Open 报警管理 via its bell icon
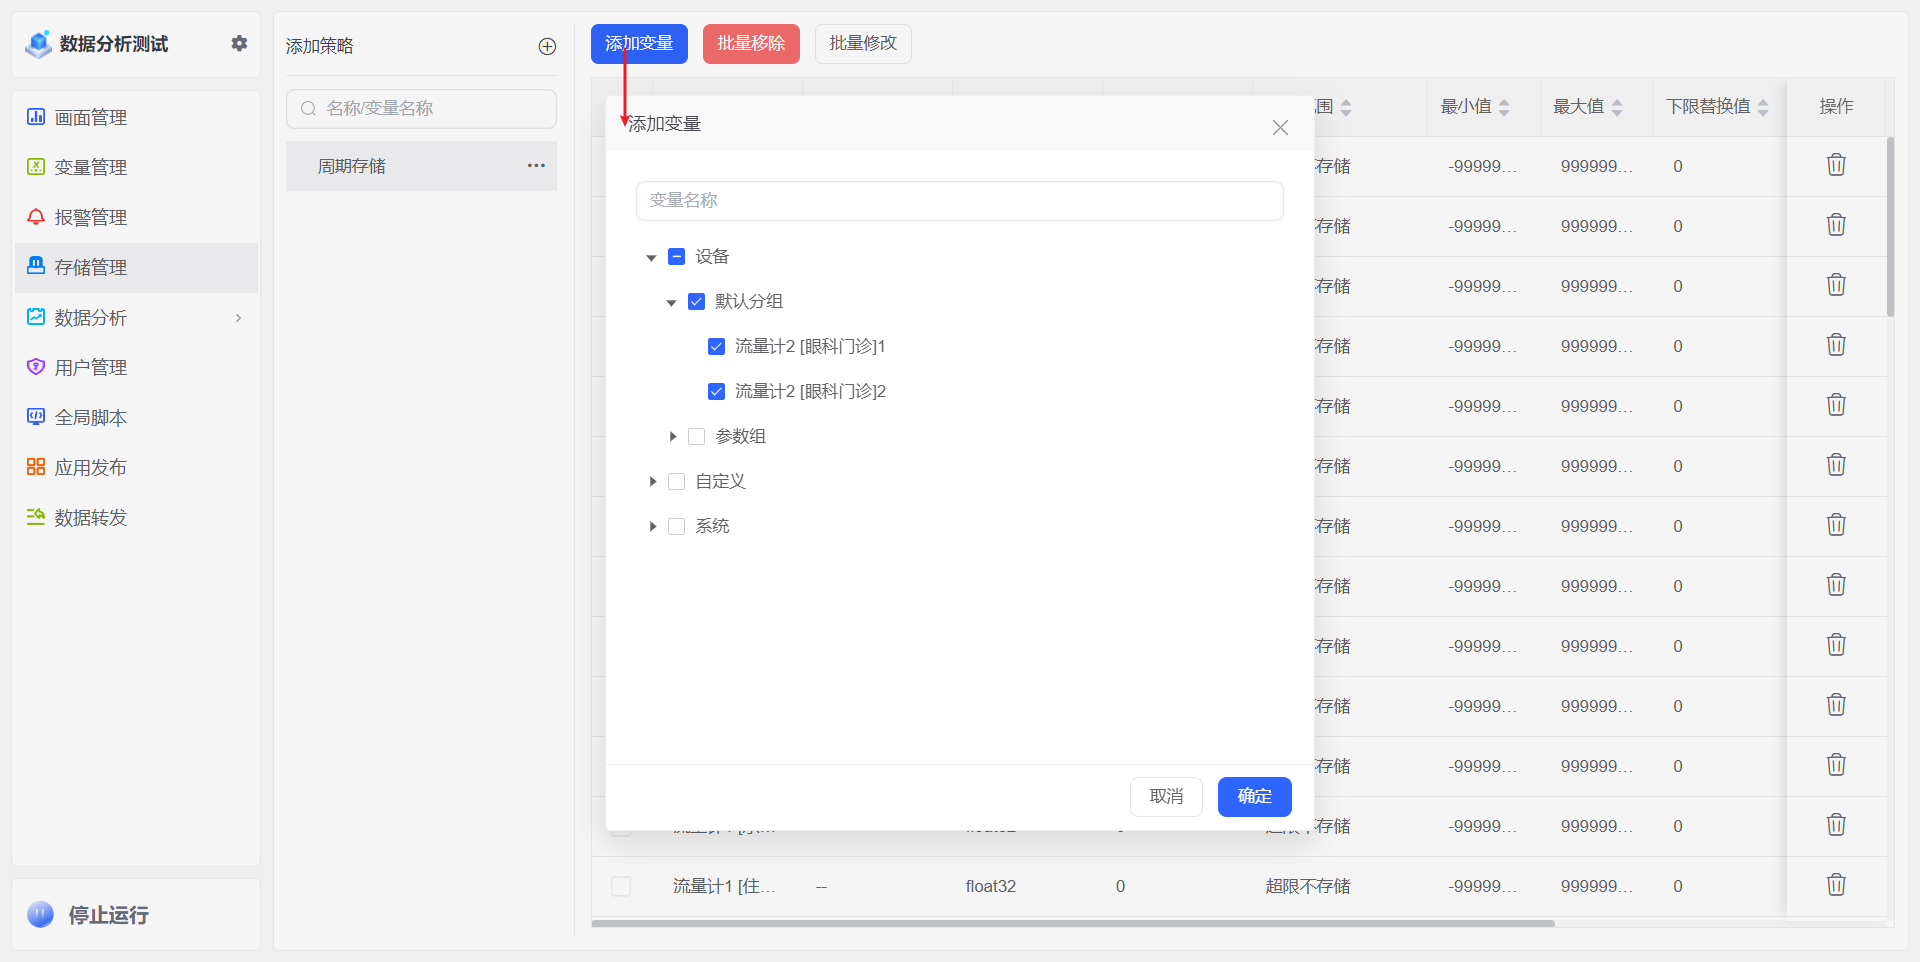 pos(35,217)
